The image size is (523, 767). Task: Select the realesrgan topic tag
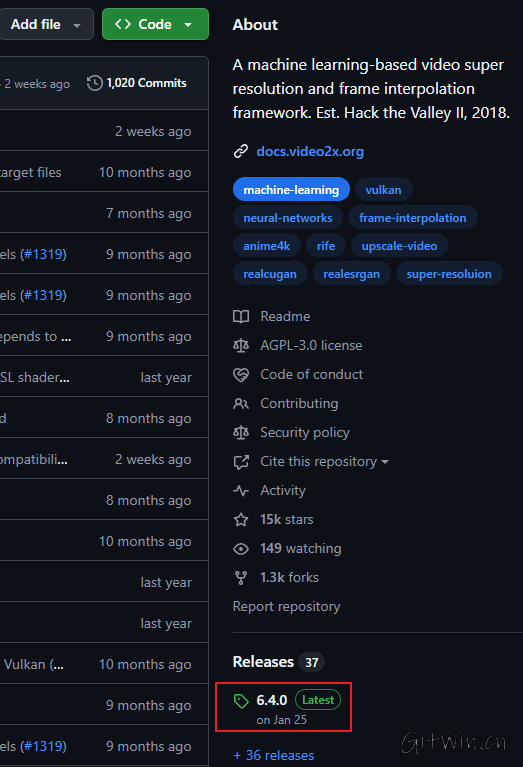[351, 274]
